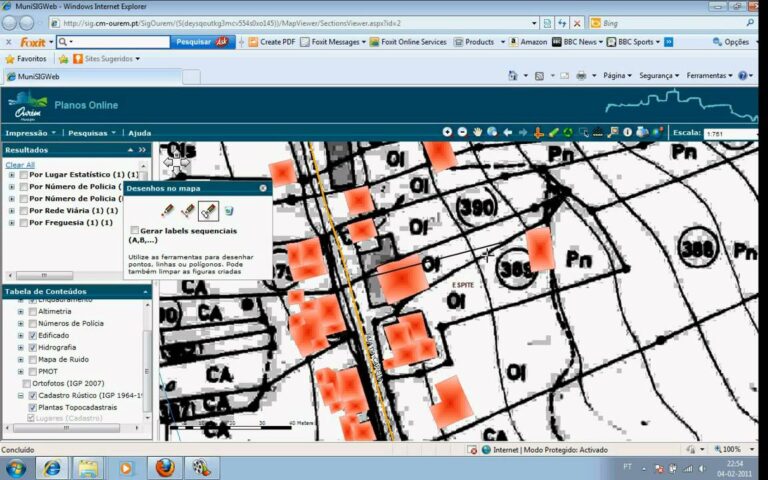Collapse the Tabela de Conteúdos panel
The width and height of the screenshot is (768, 480).
click(145, 292)
